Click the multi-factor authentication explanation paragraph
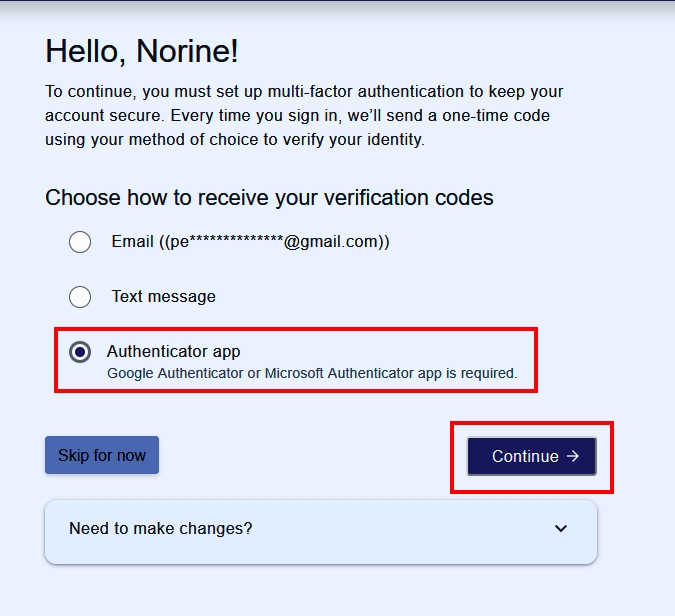 pyautogui.click(x=304, y=115)
